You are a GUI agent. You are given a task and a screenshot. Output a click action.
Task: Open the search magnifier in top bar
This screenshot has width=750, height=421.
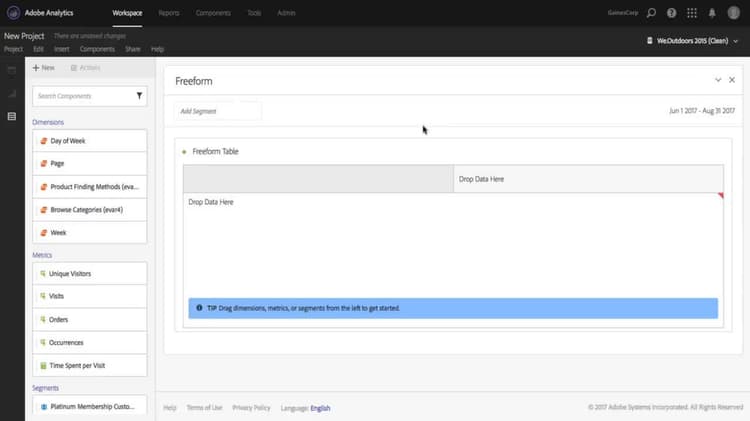point(651,13)
